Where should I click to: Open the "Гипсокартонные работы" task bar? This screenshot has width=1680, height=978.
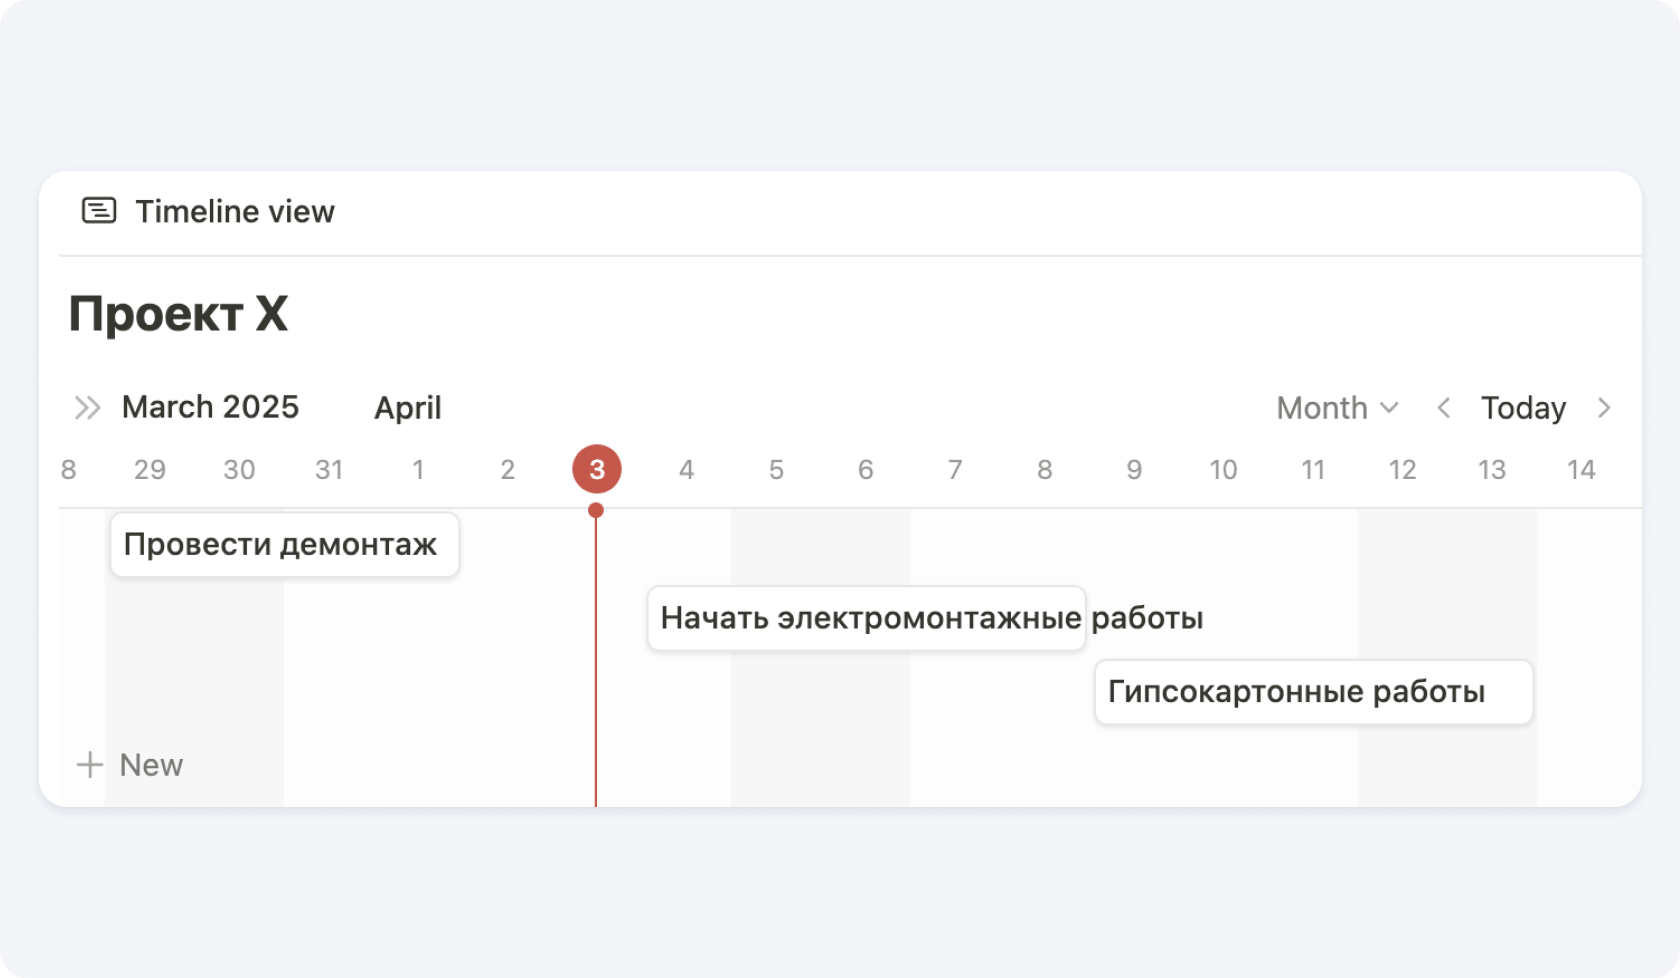pyautogui.click(x=1313, y=692)
